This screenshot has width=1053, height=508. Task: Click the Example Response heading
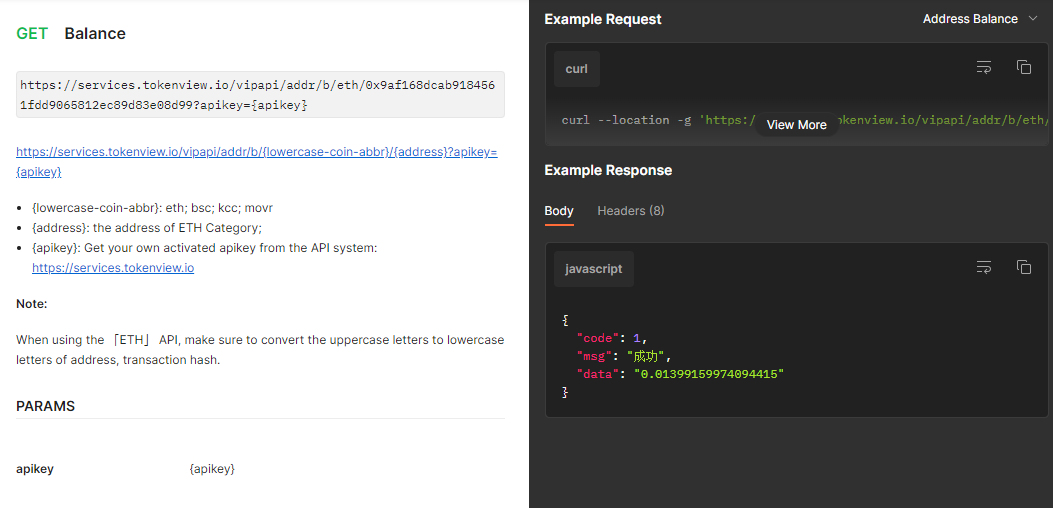click(x=608, y=170)
